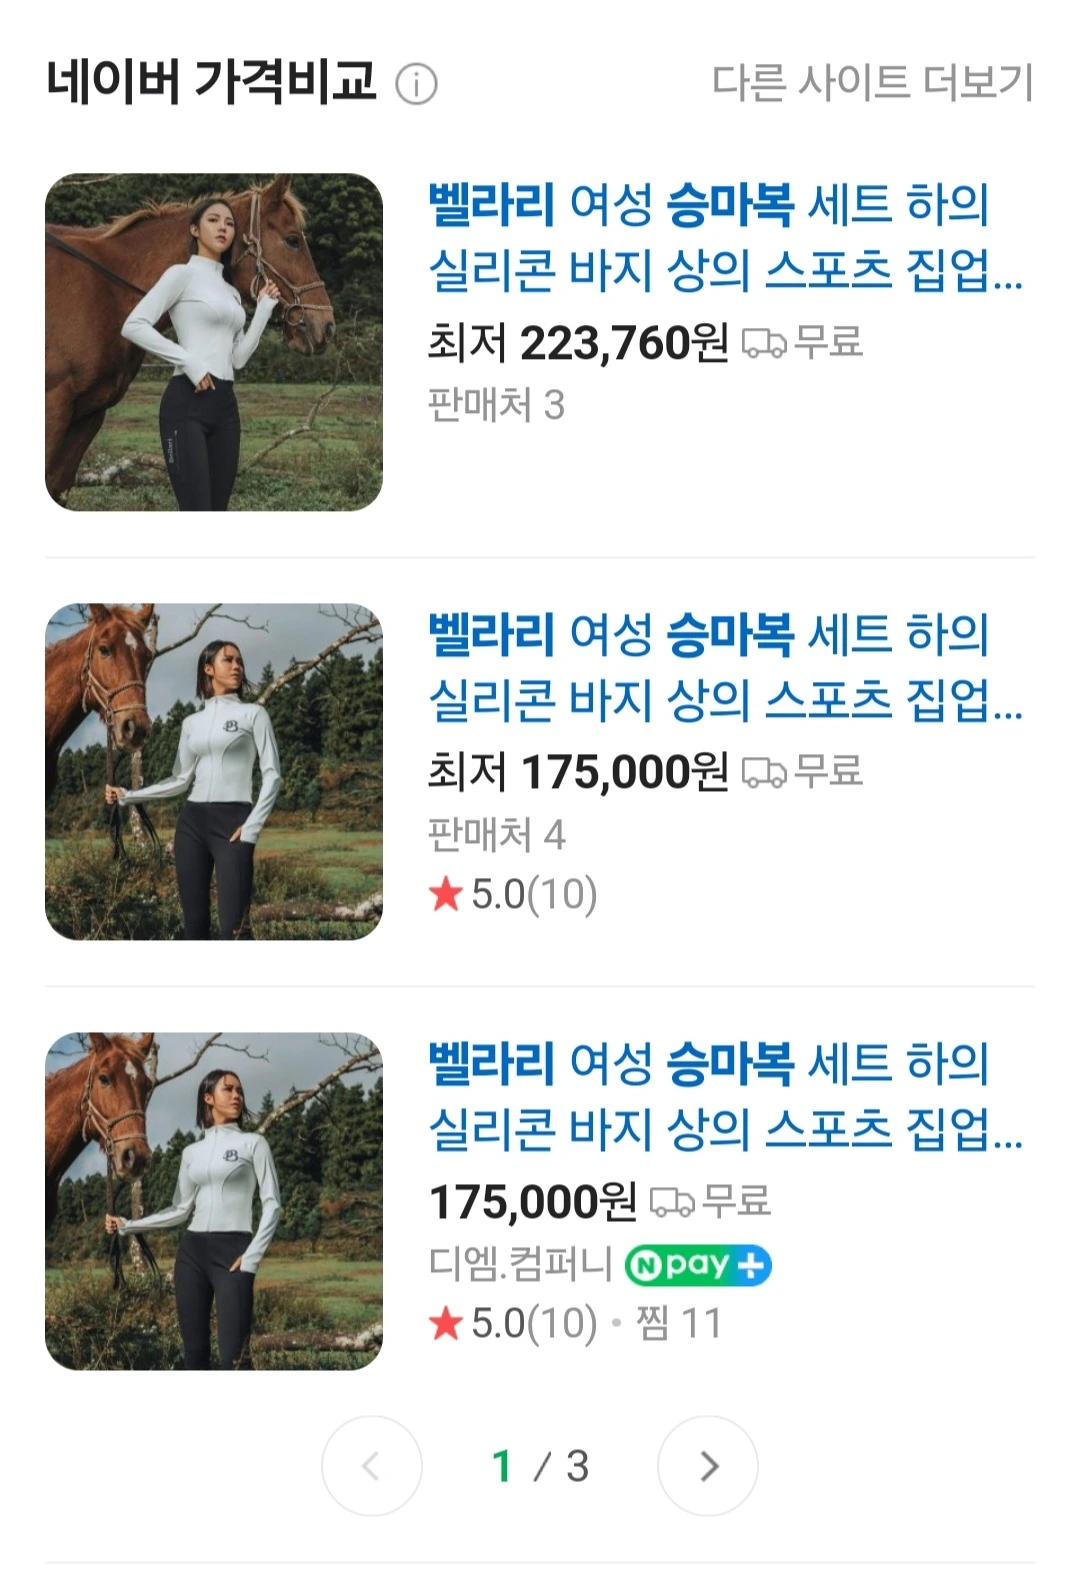Open third 벨라리 승마복 title from 디엠.컴퍼니

(x=726, y=1096)
